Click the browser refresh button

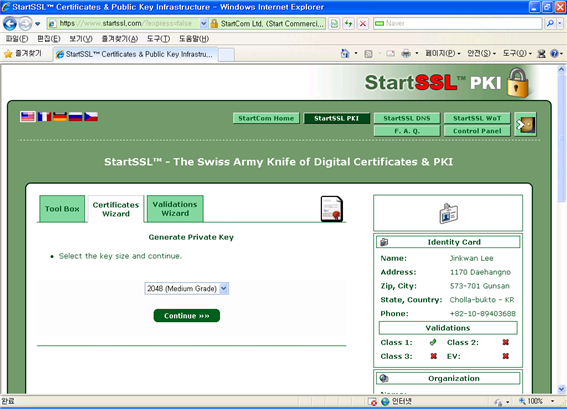(349, 24)
